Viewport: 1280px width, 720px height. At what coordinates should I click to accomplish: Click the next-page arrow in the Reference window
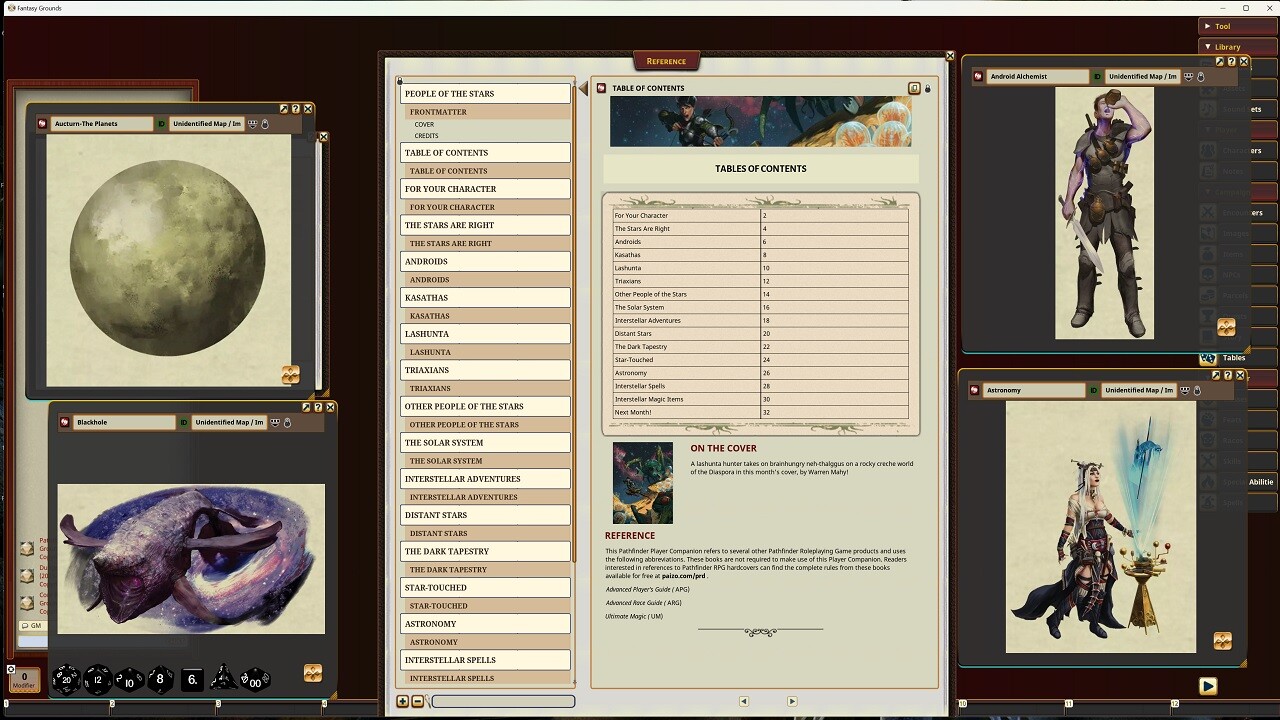pos(791,701)
